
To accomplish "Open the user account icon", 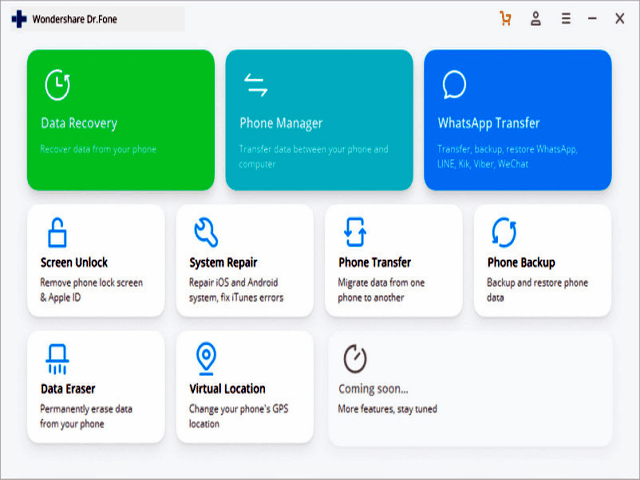I will pyautogui.click(x=536, y=19).
